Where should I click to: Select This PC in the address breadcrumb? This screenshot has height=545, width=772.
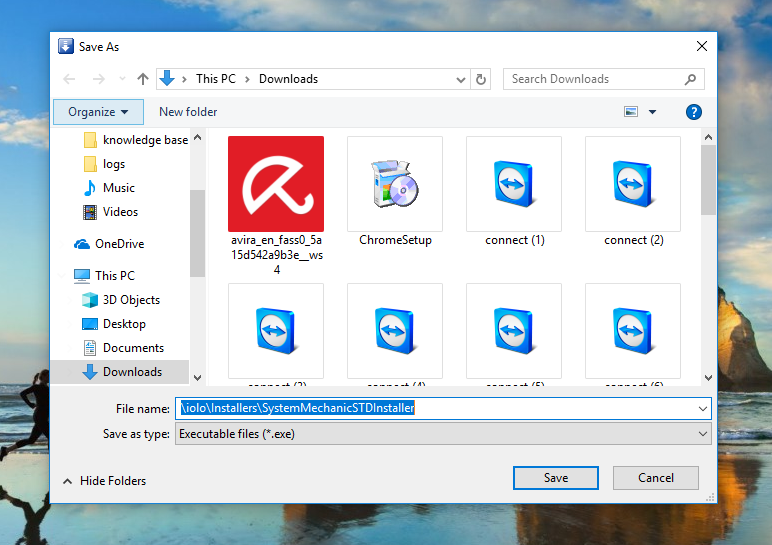tap(216, 79)
